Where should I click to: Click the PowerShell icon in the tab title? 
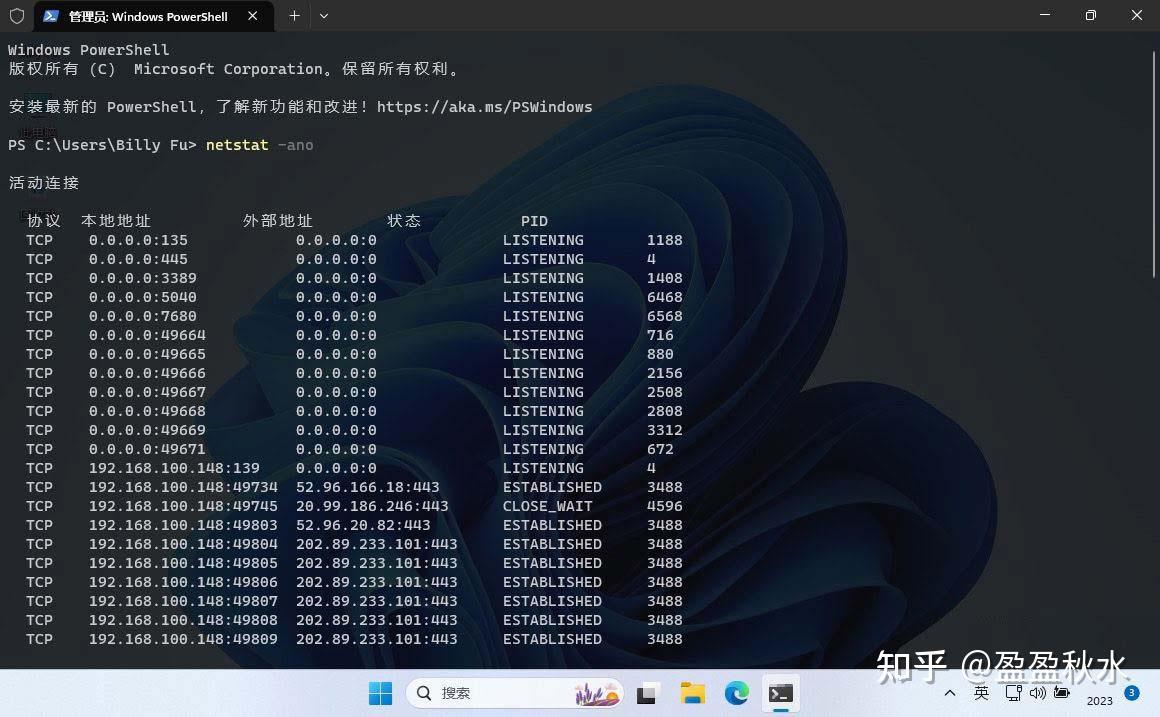pos(50,16)
